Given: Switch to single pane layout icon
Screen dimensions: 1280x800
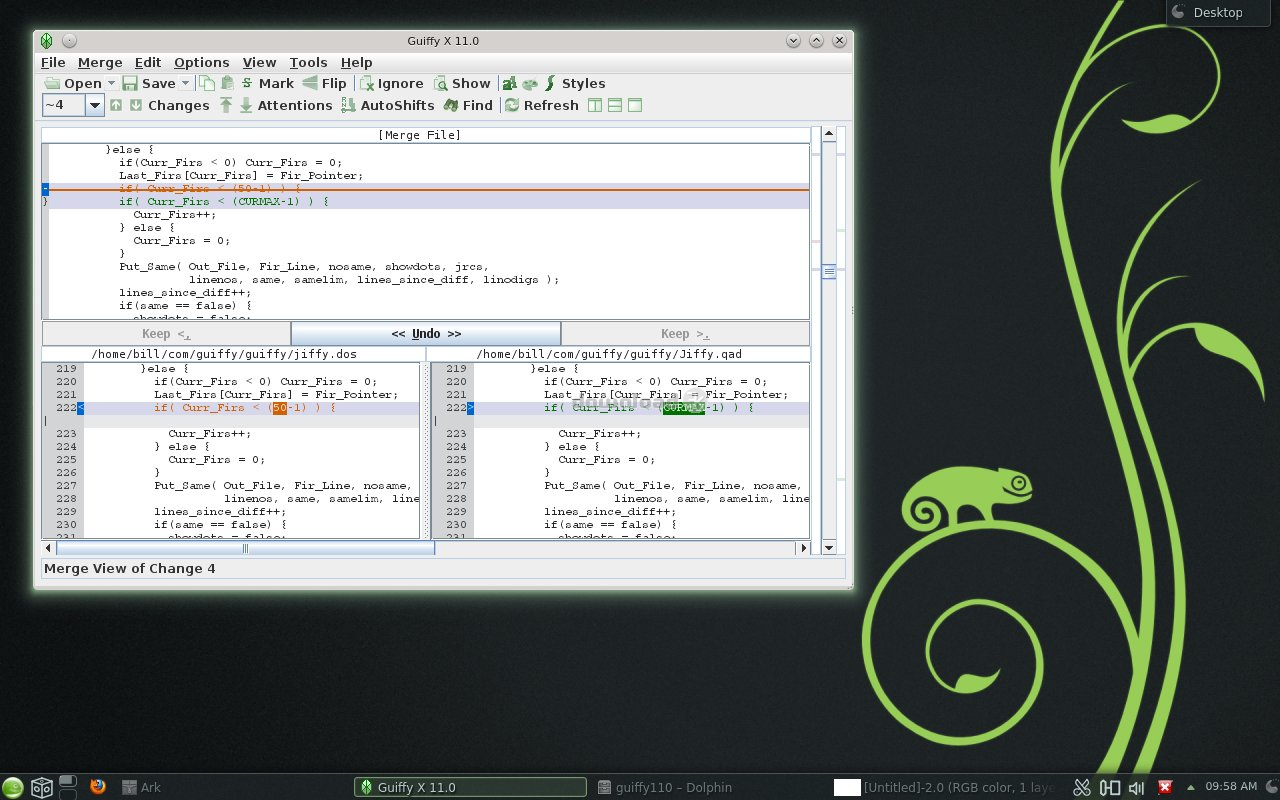Looking at the screenshot, I should coord(634,105).
